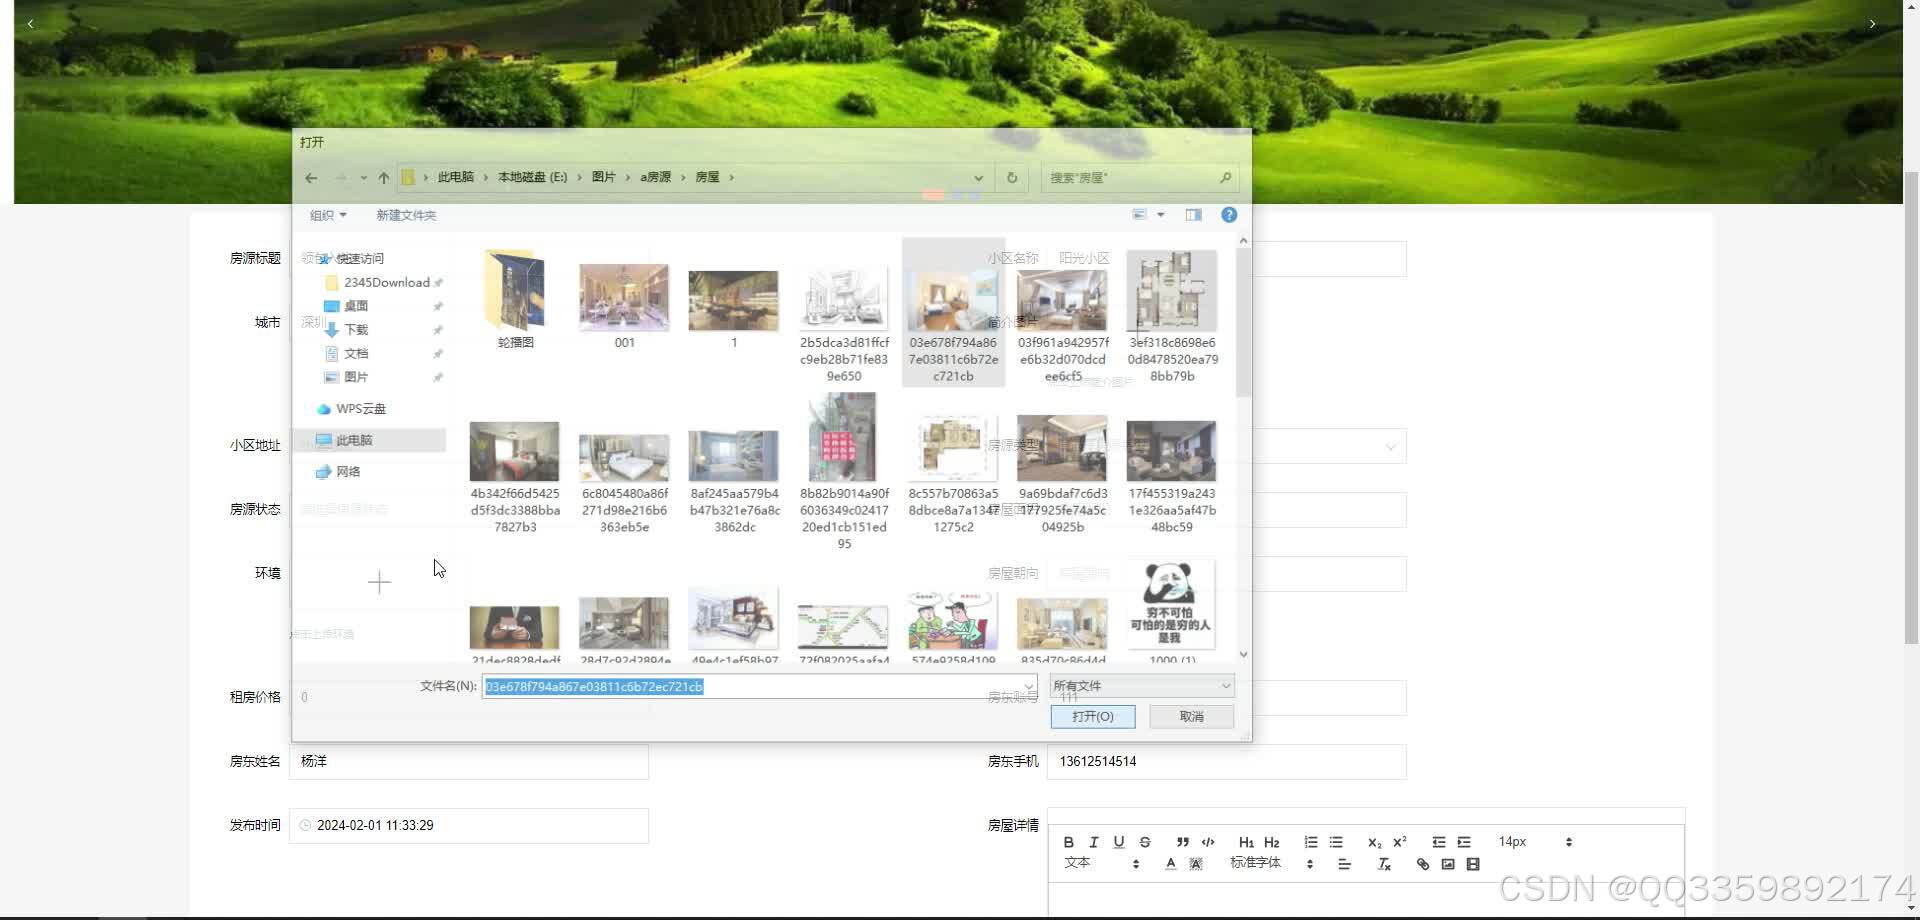
Task: Go back in the file dialog
Action: (311, 178)
